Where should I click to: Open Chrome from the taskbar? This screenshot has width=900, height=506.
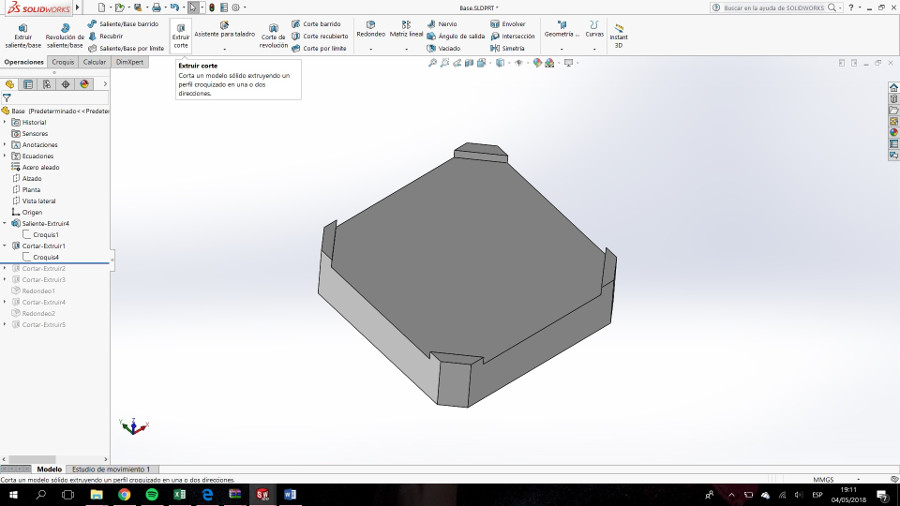point(124,495)
